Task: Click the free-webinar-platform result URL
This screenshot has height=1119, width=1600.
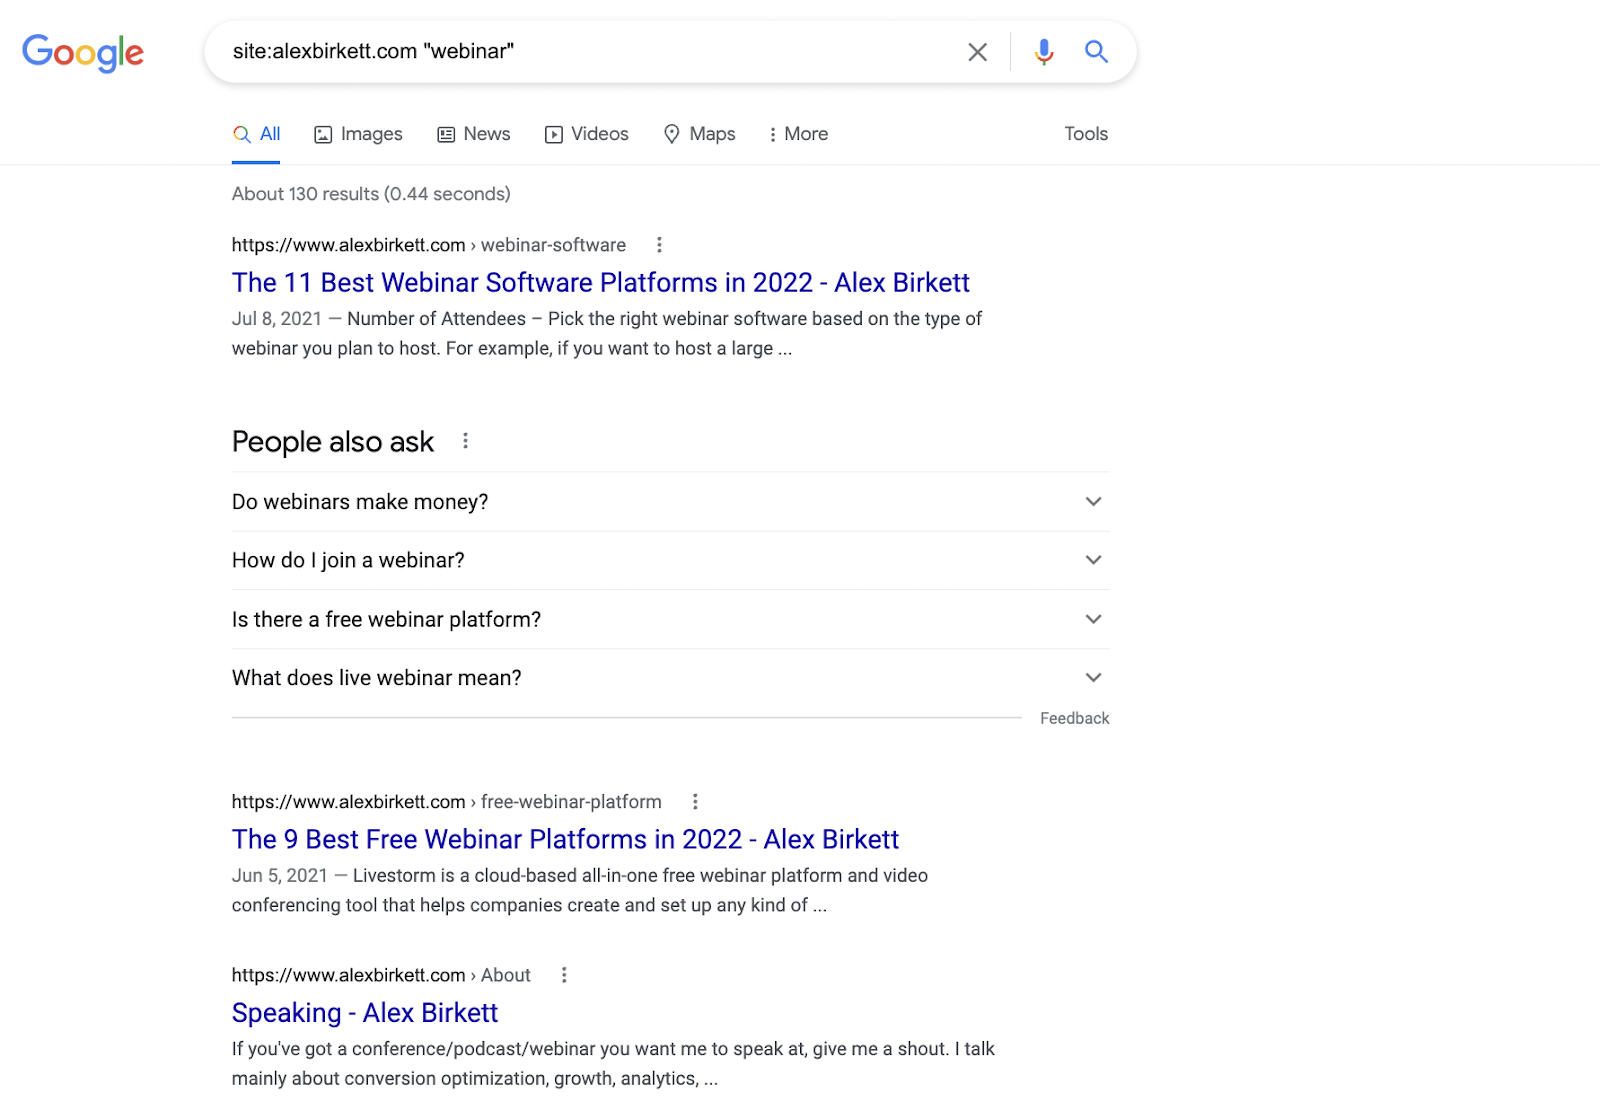Action: point(447,802)
